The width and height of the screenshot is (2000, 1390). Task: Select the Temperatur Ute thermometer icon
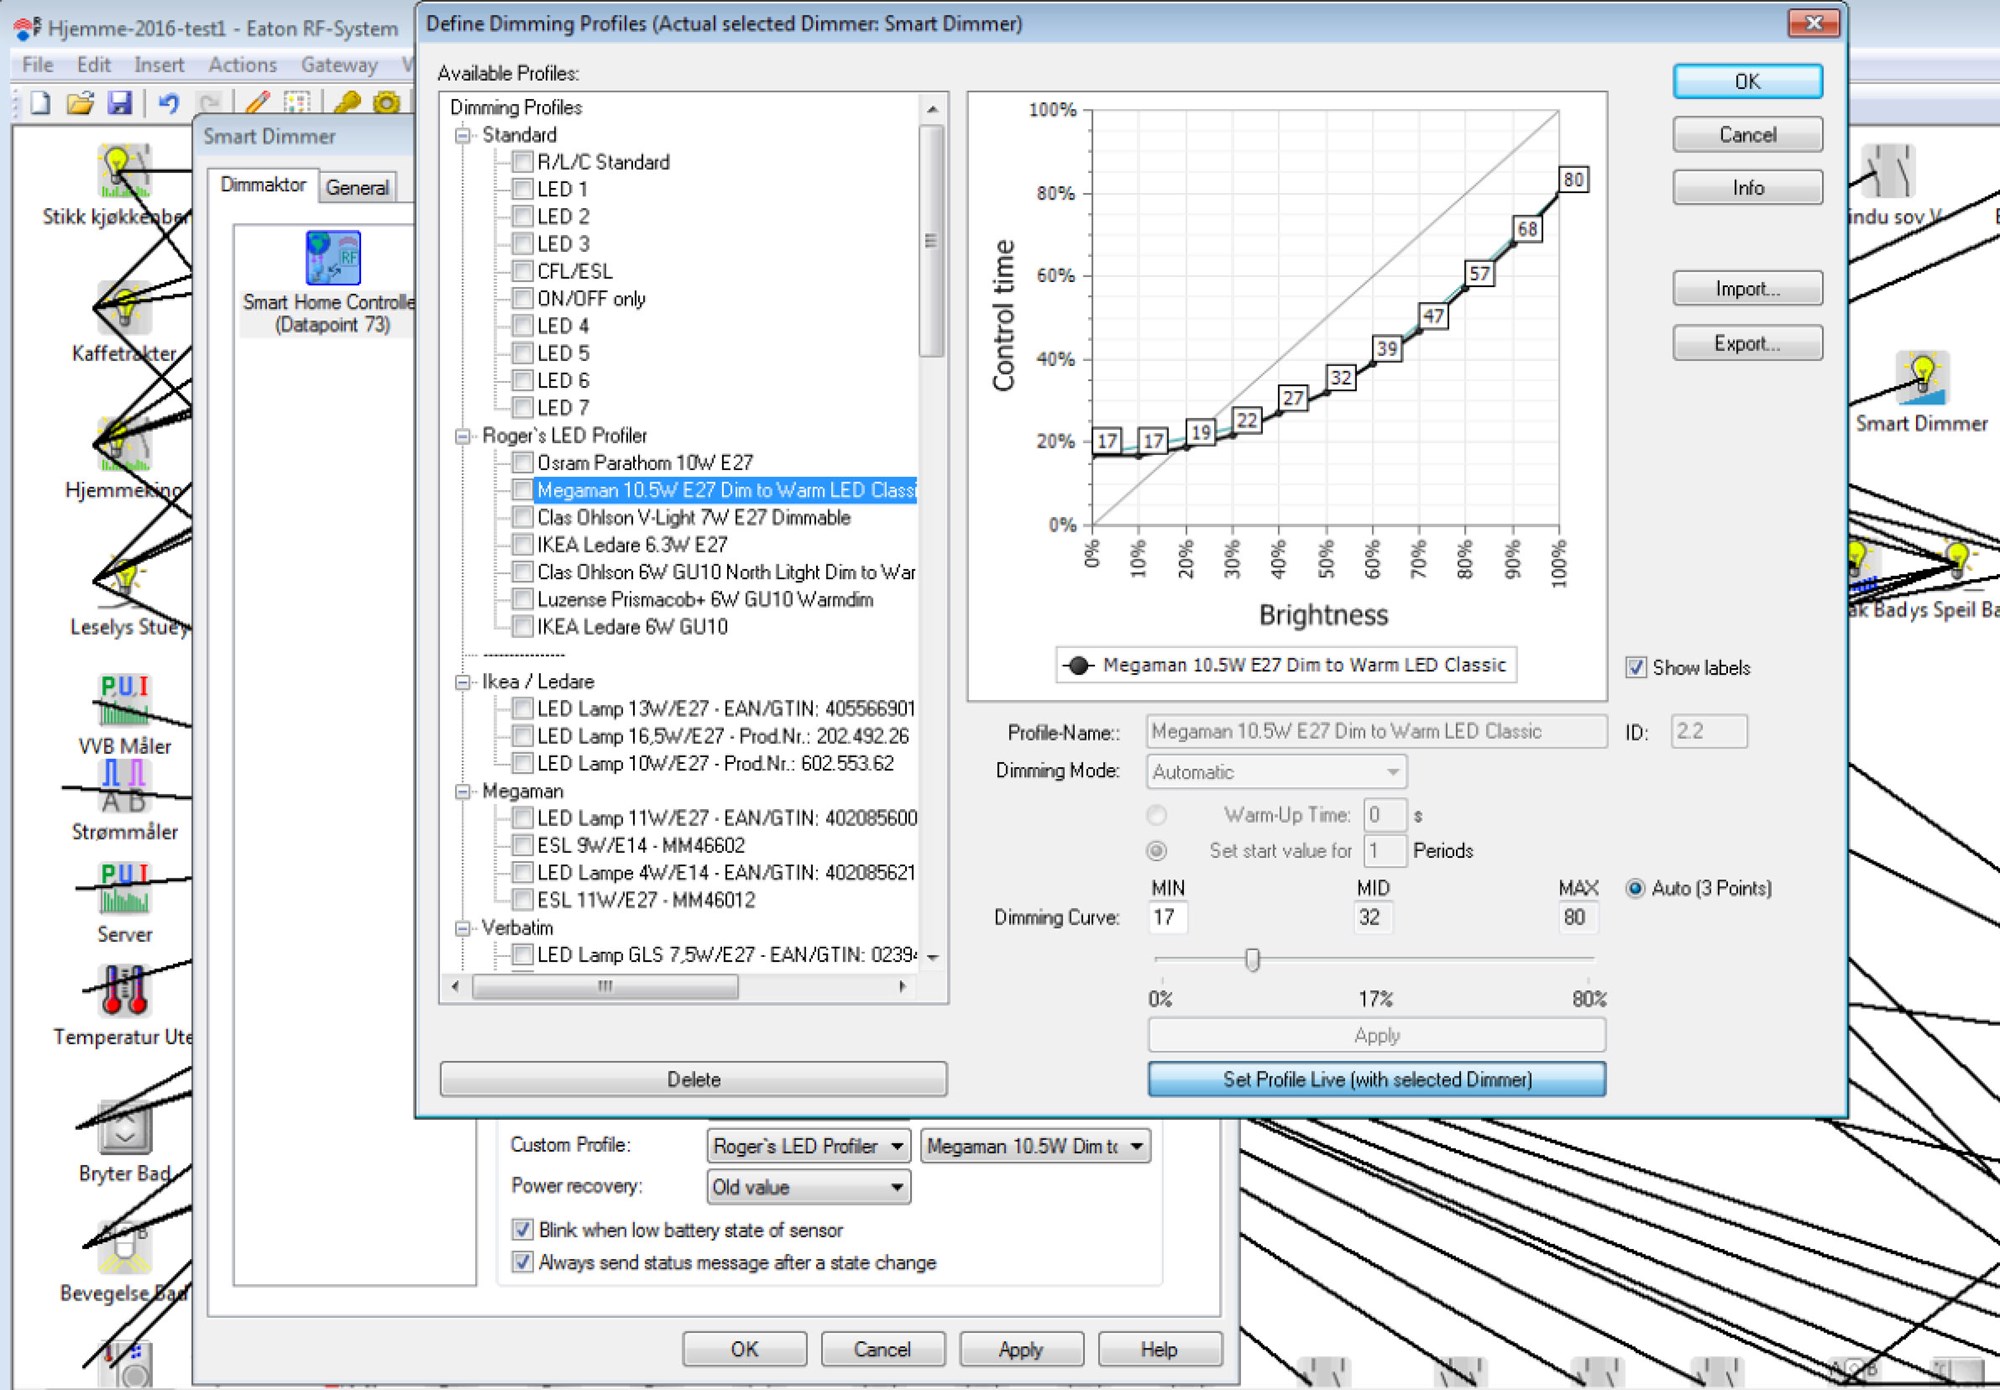pyautogui.click(x=124, y=990)
